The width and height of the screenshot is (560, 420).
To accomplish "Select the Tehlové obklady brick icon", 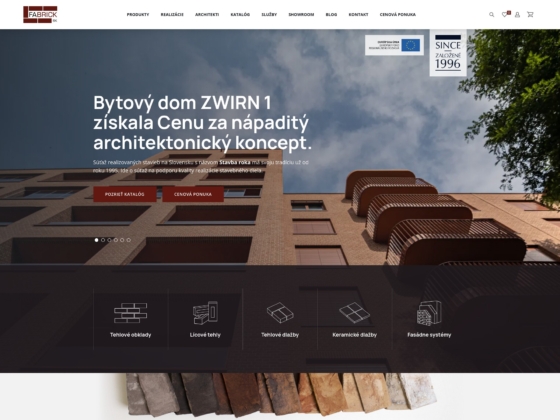I will point(130,313).
